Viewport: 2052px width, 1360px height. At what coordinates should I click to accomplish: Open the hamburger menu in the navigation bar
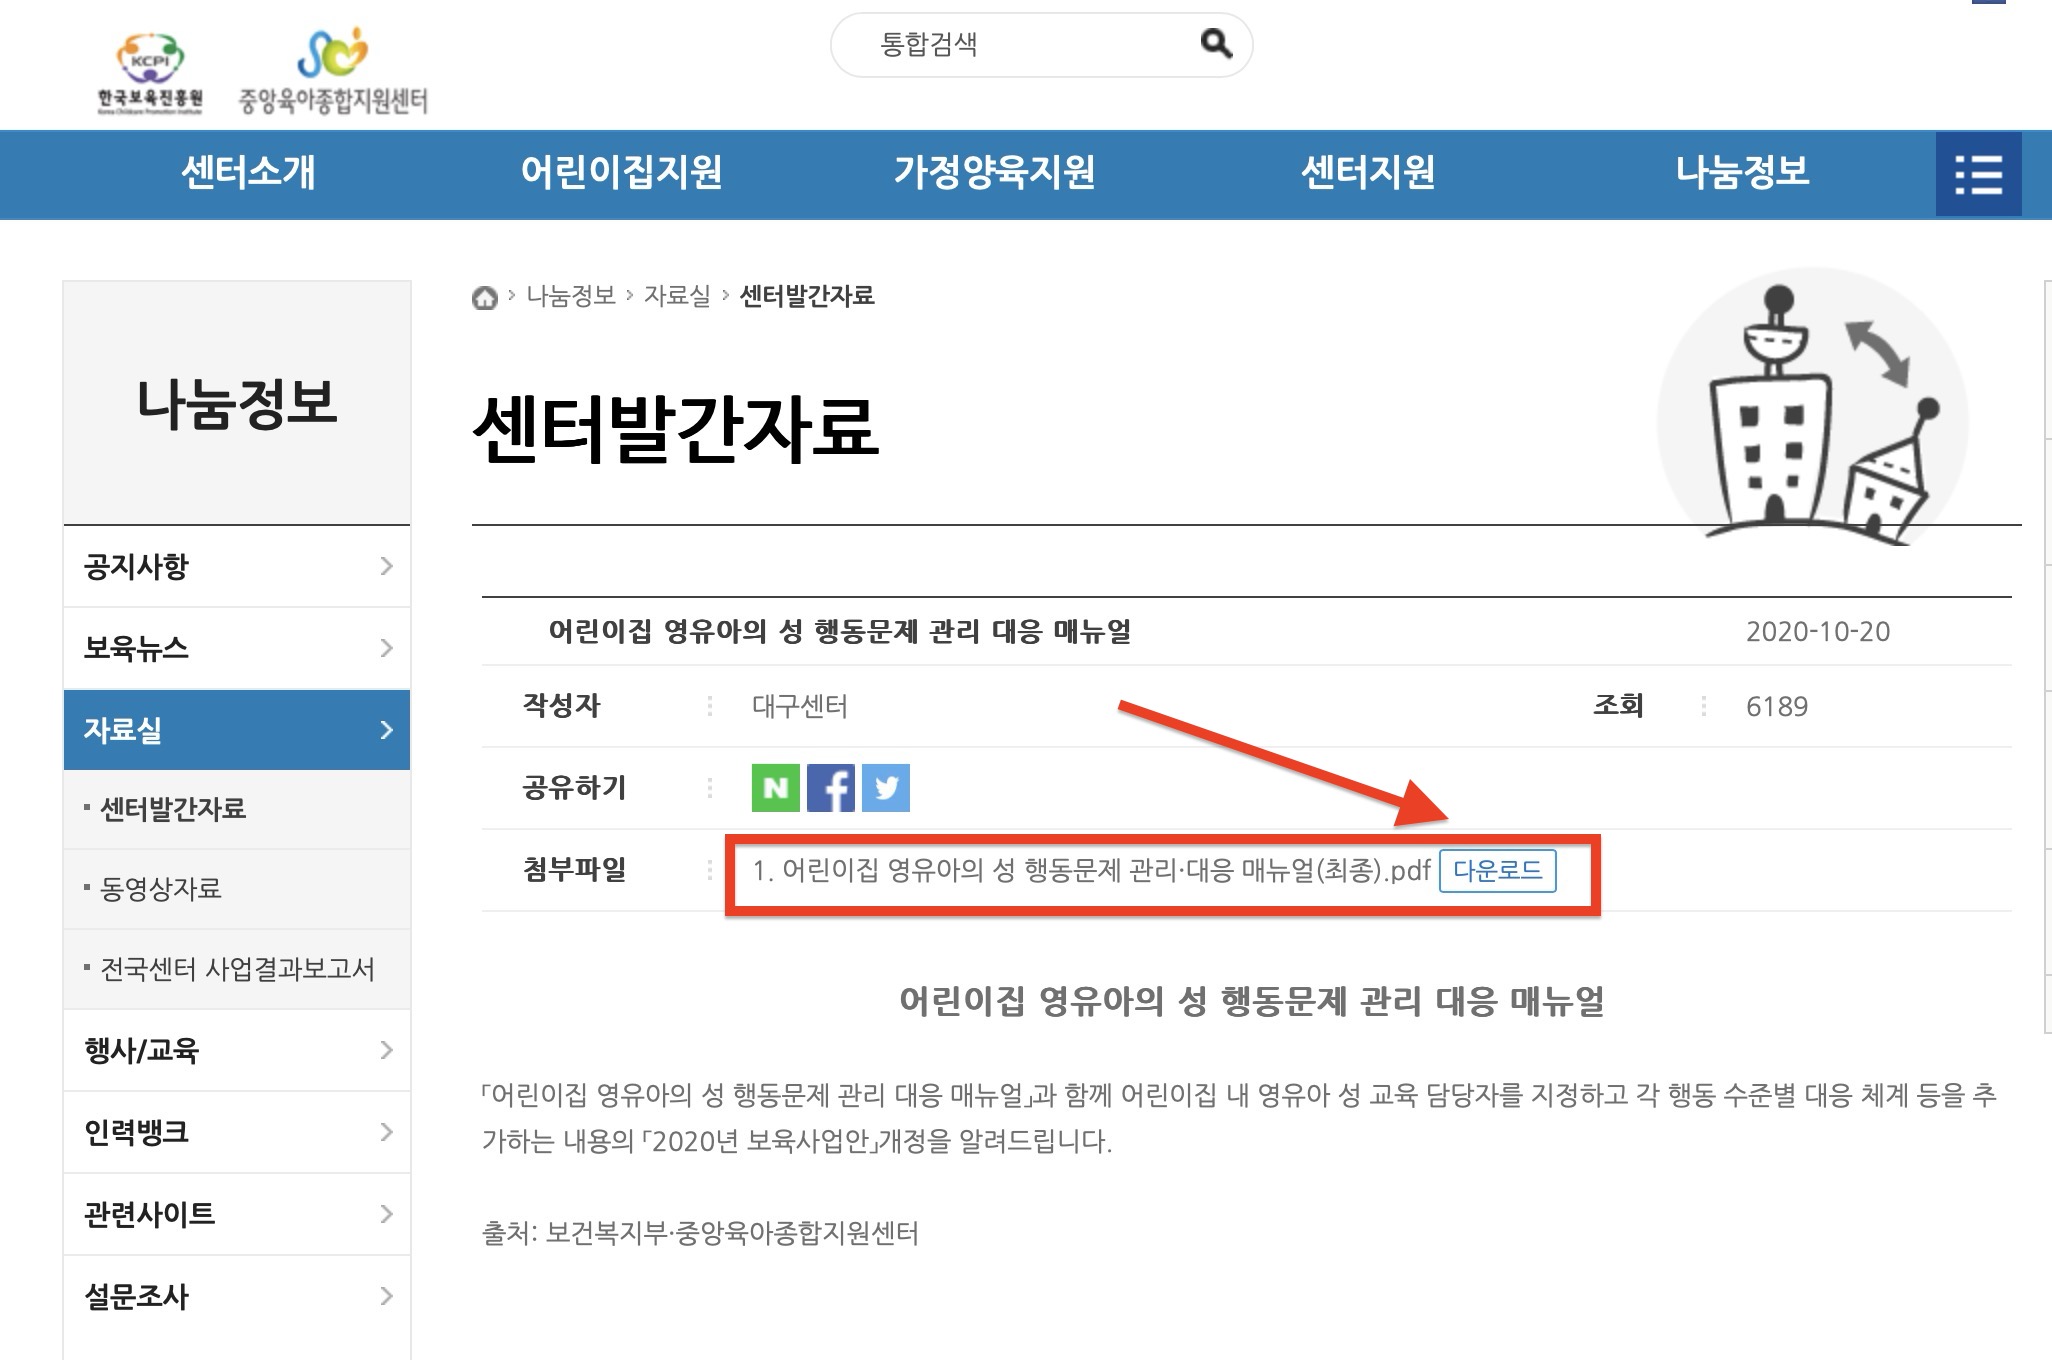tap(1978, 174)
